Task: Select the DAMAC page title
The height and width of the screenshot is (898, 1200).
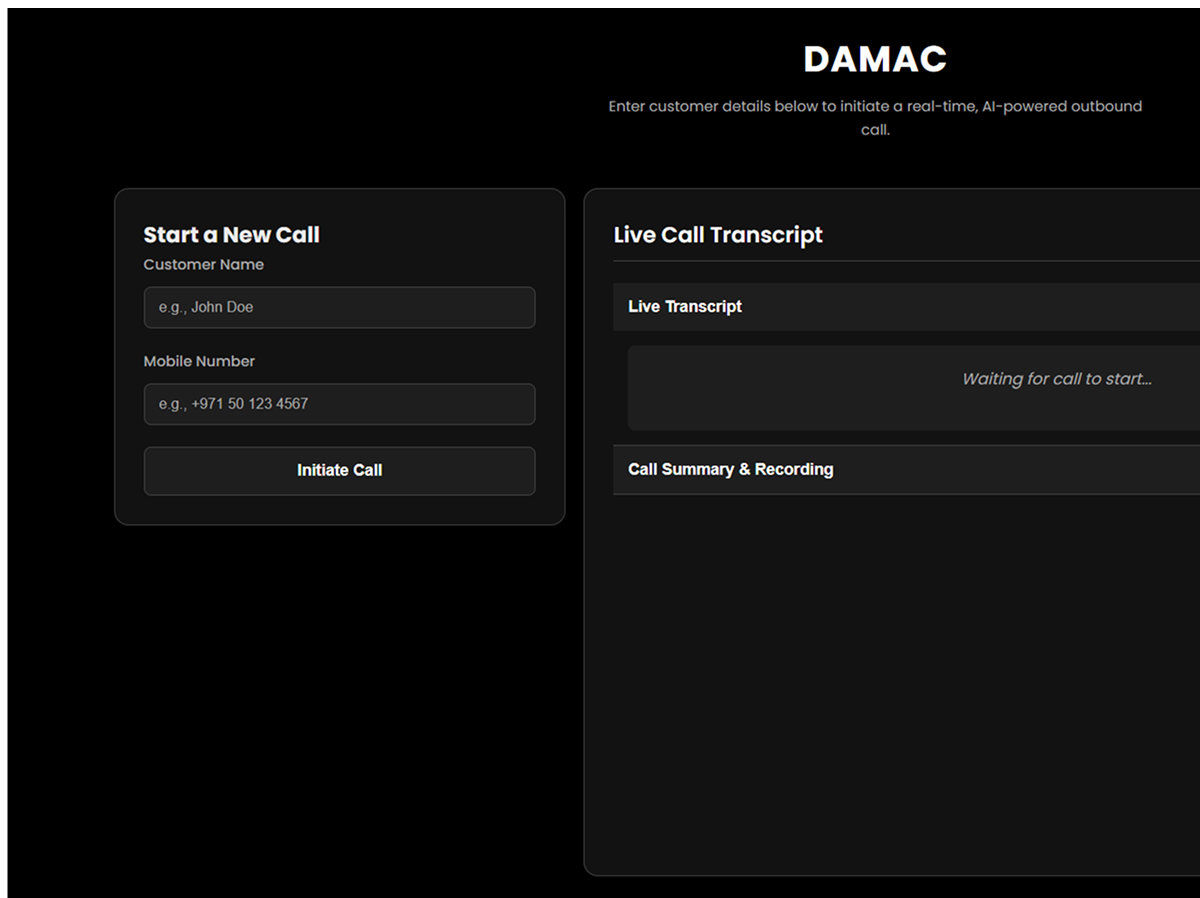Action: pyautogui.click(x=874, y=59)
